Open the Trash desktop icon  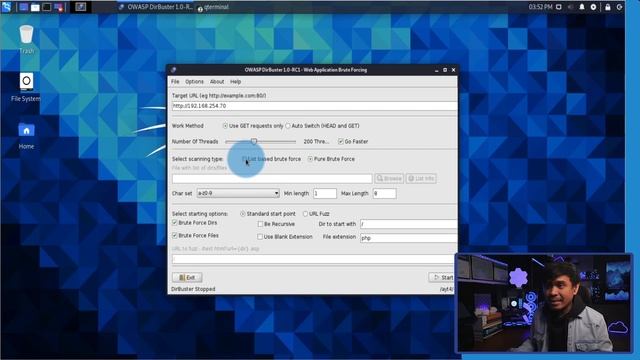point(27,39)
